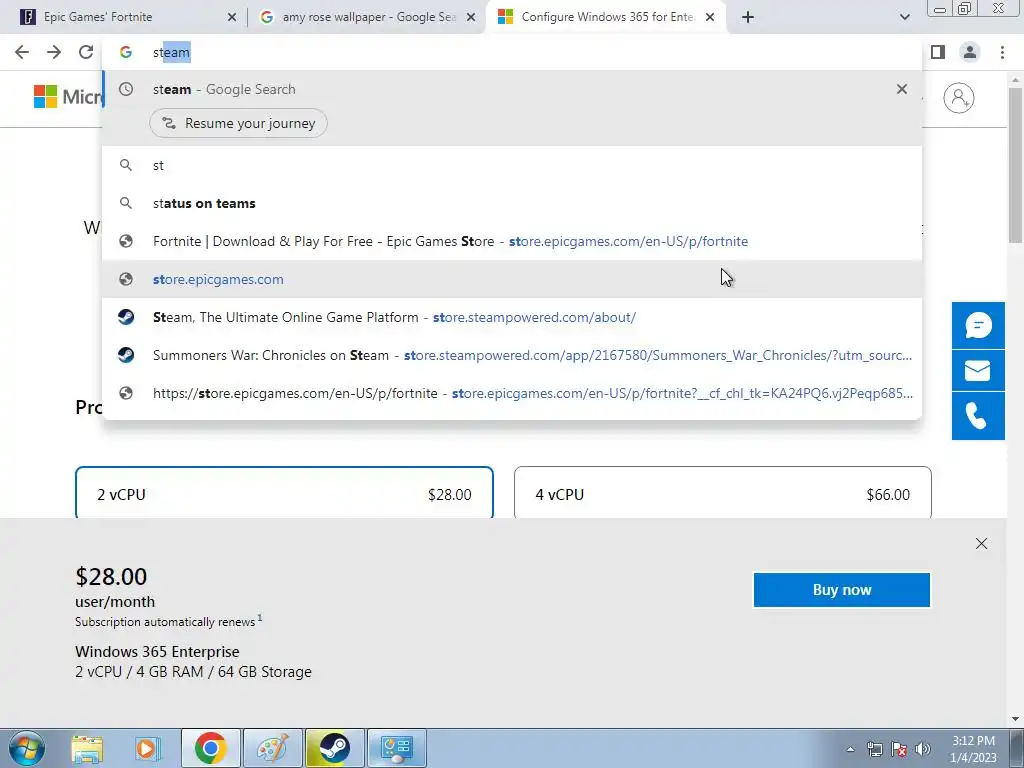The width and height of the screenshot is (1024, 768).
Task: Click the 'Resume your journey' chip
Action: coord(238,123)
